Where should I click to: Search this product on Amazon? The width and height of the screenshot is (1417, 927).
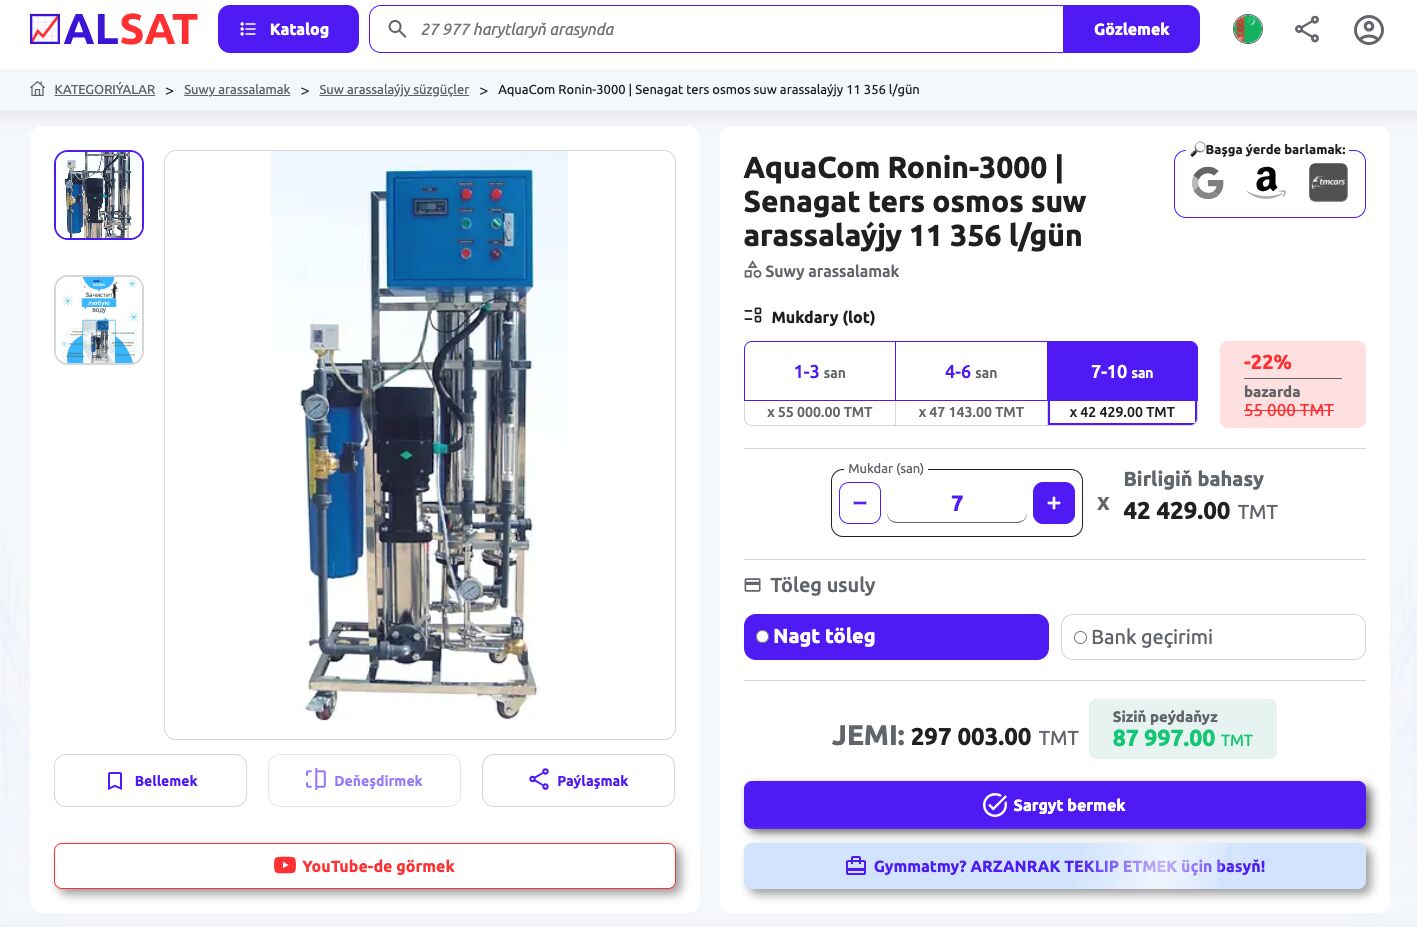click(x=1267, y=182)
